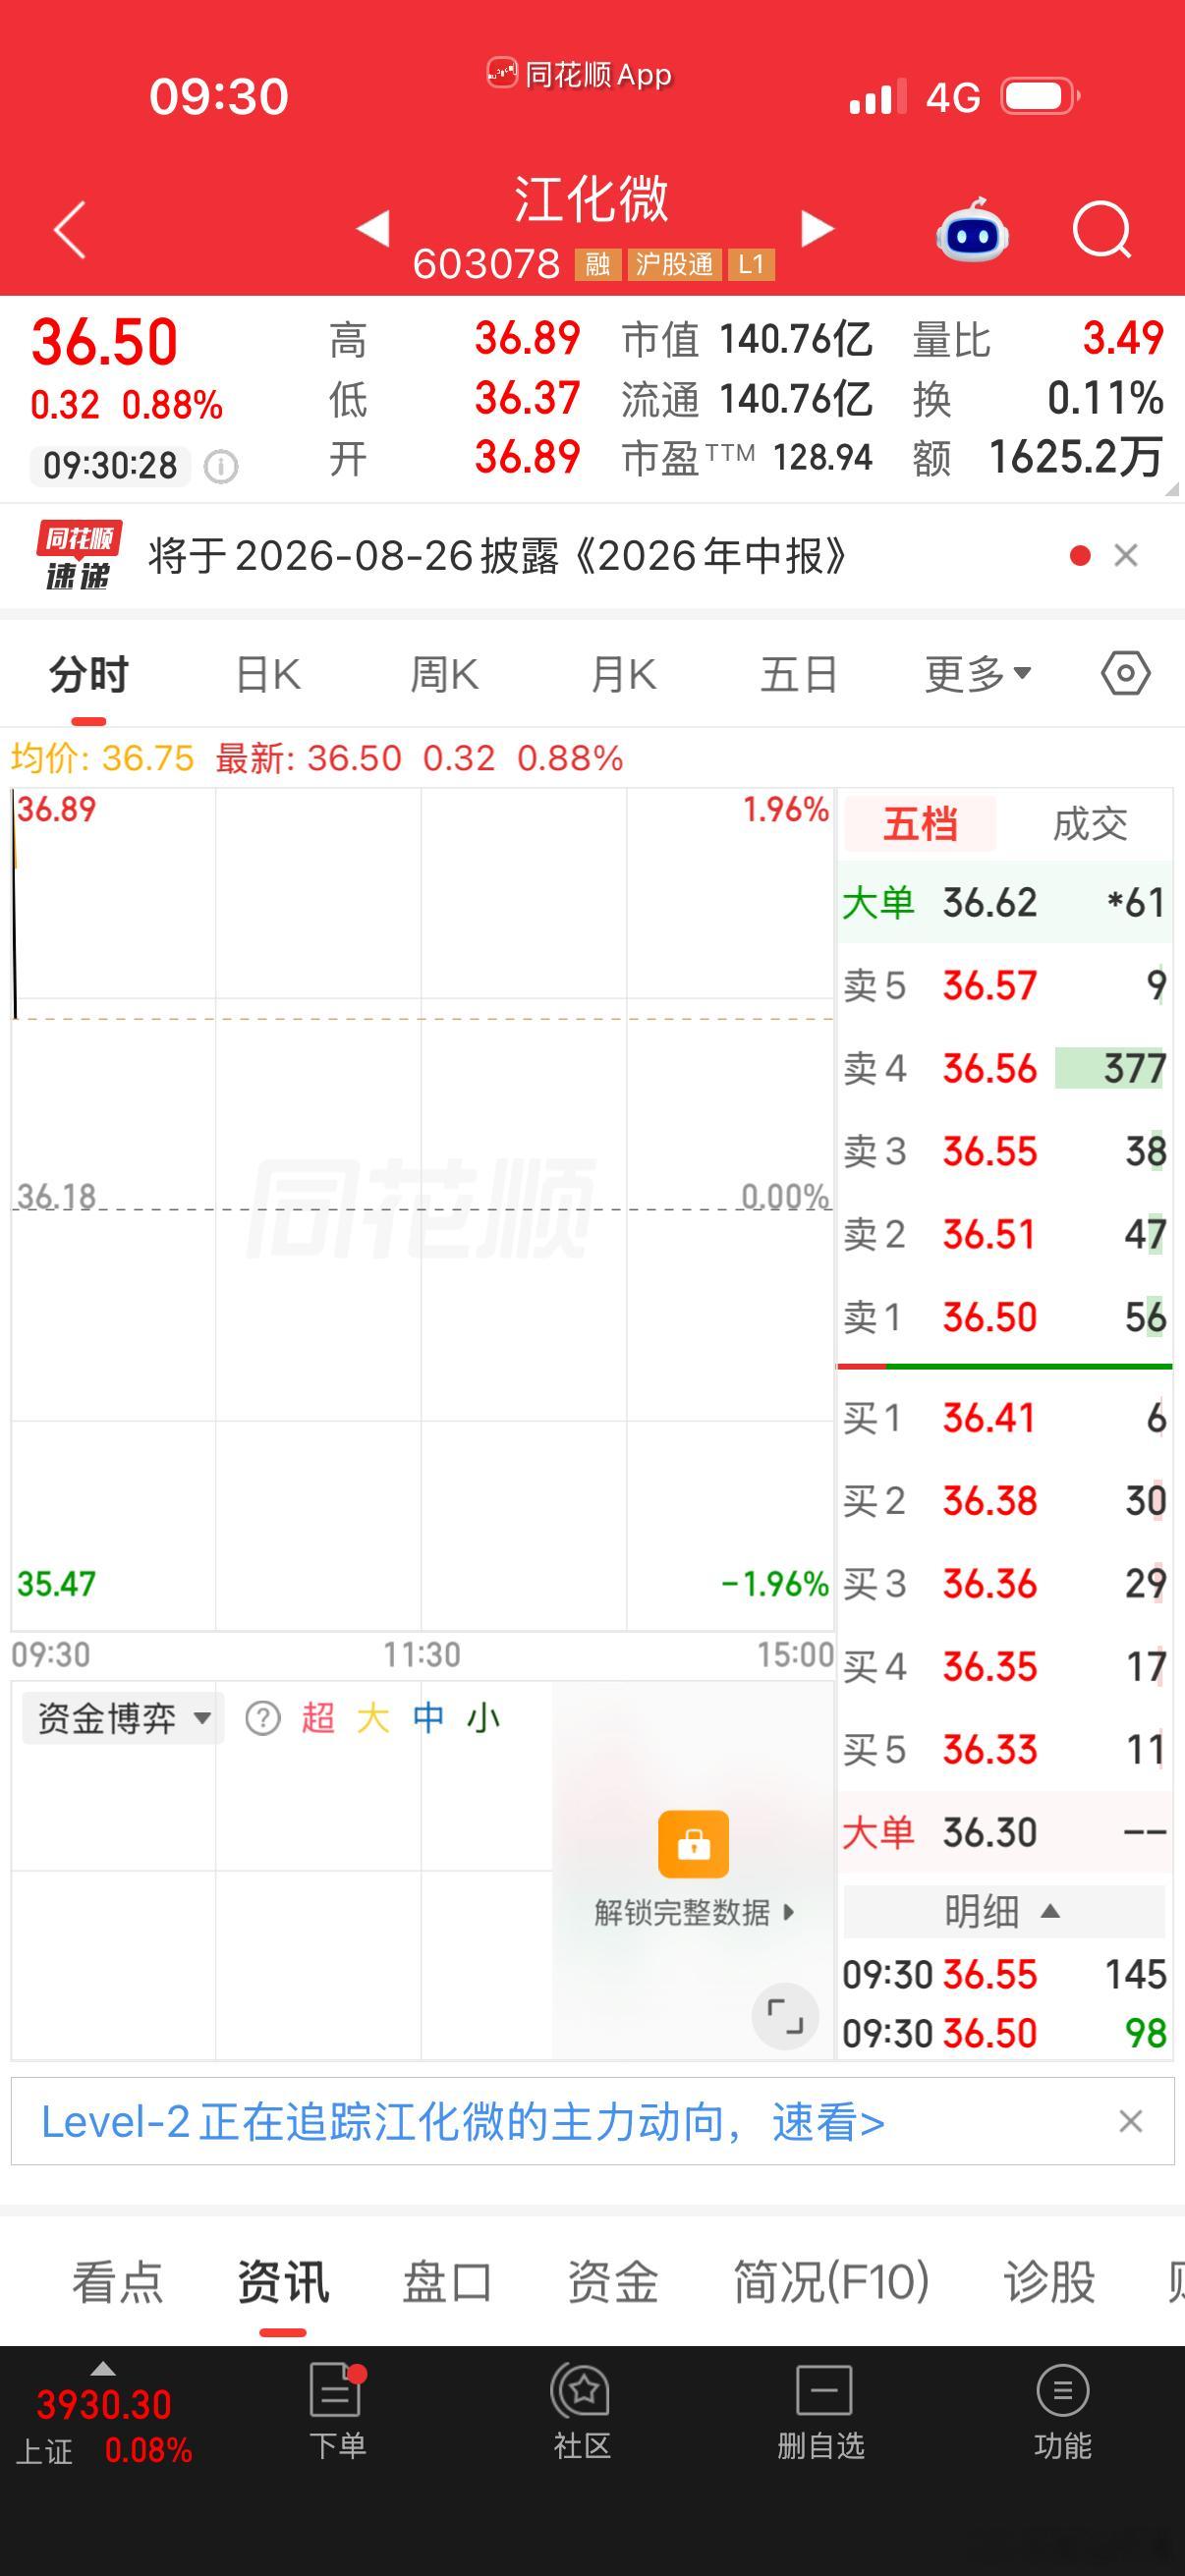
Task: Open 下单 order icon
Action: point(337,2412)
